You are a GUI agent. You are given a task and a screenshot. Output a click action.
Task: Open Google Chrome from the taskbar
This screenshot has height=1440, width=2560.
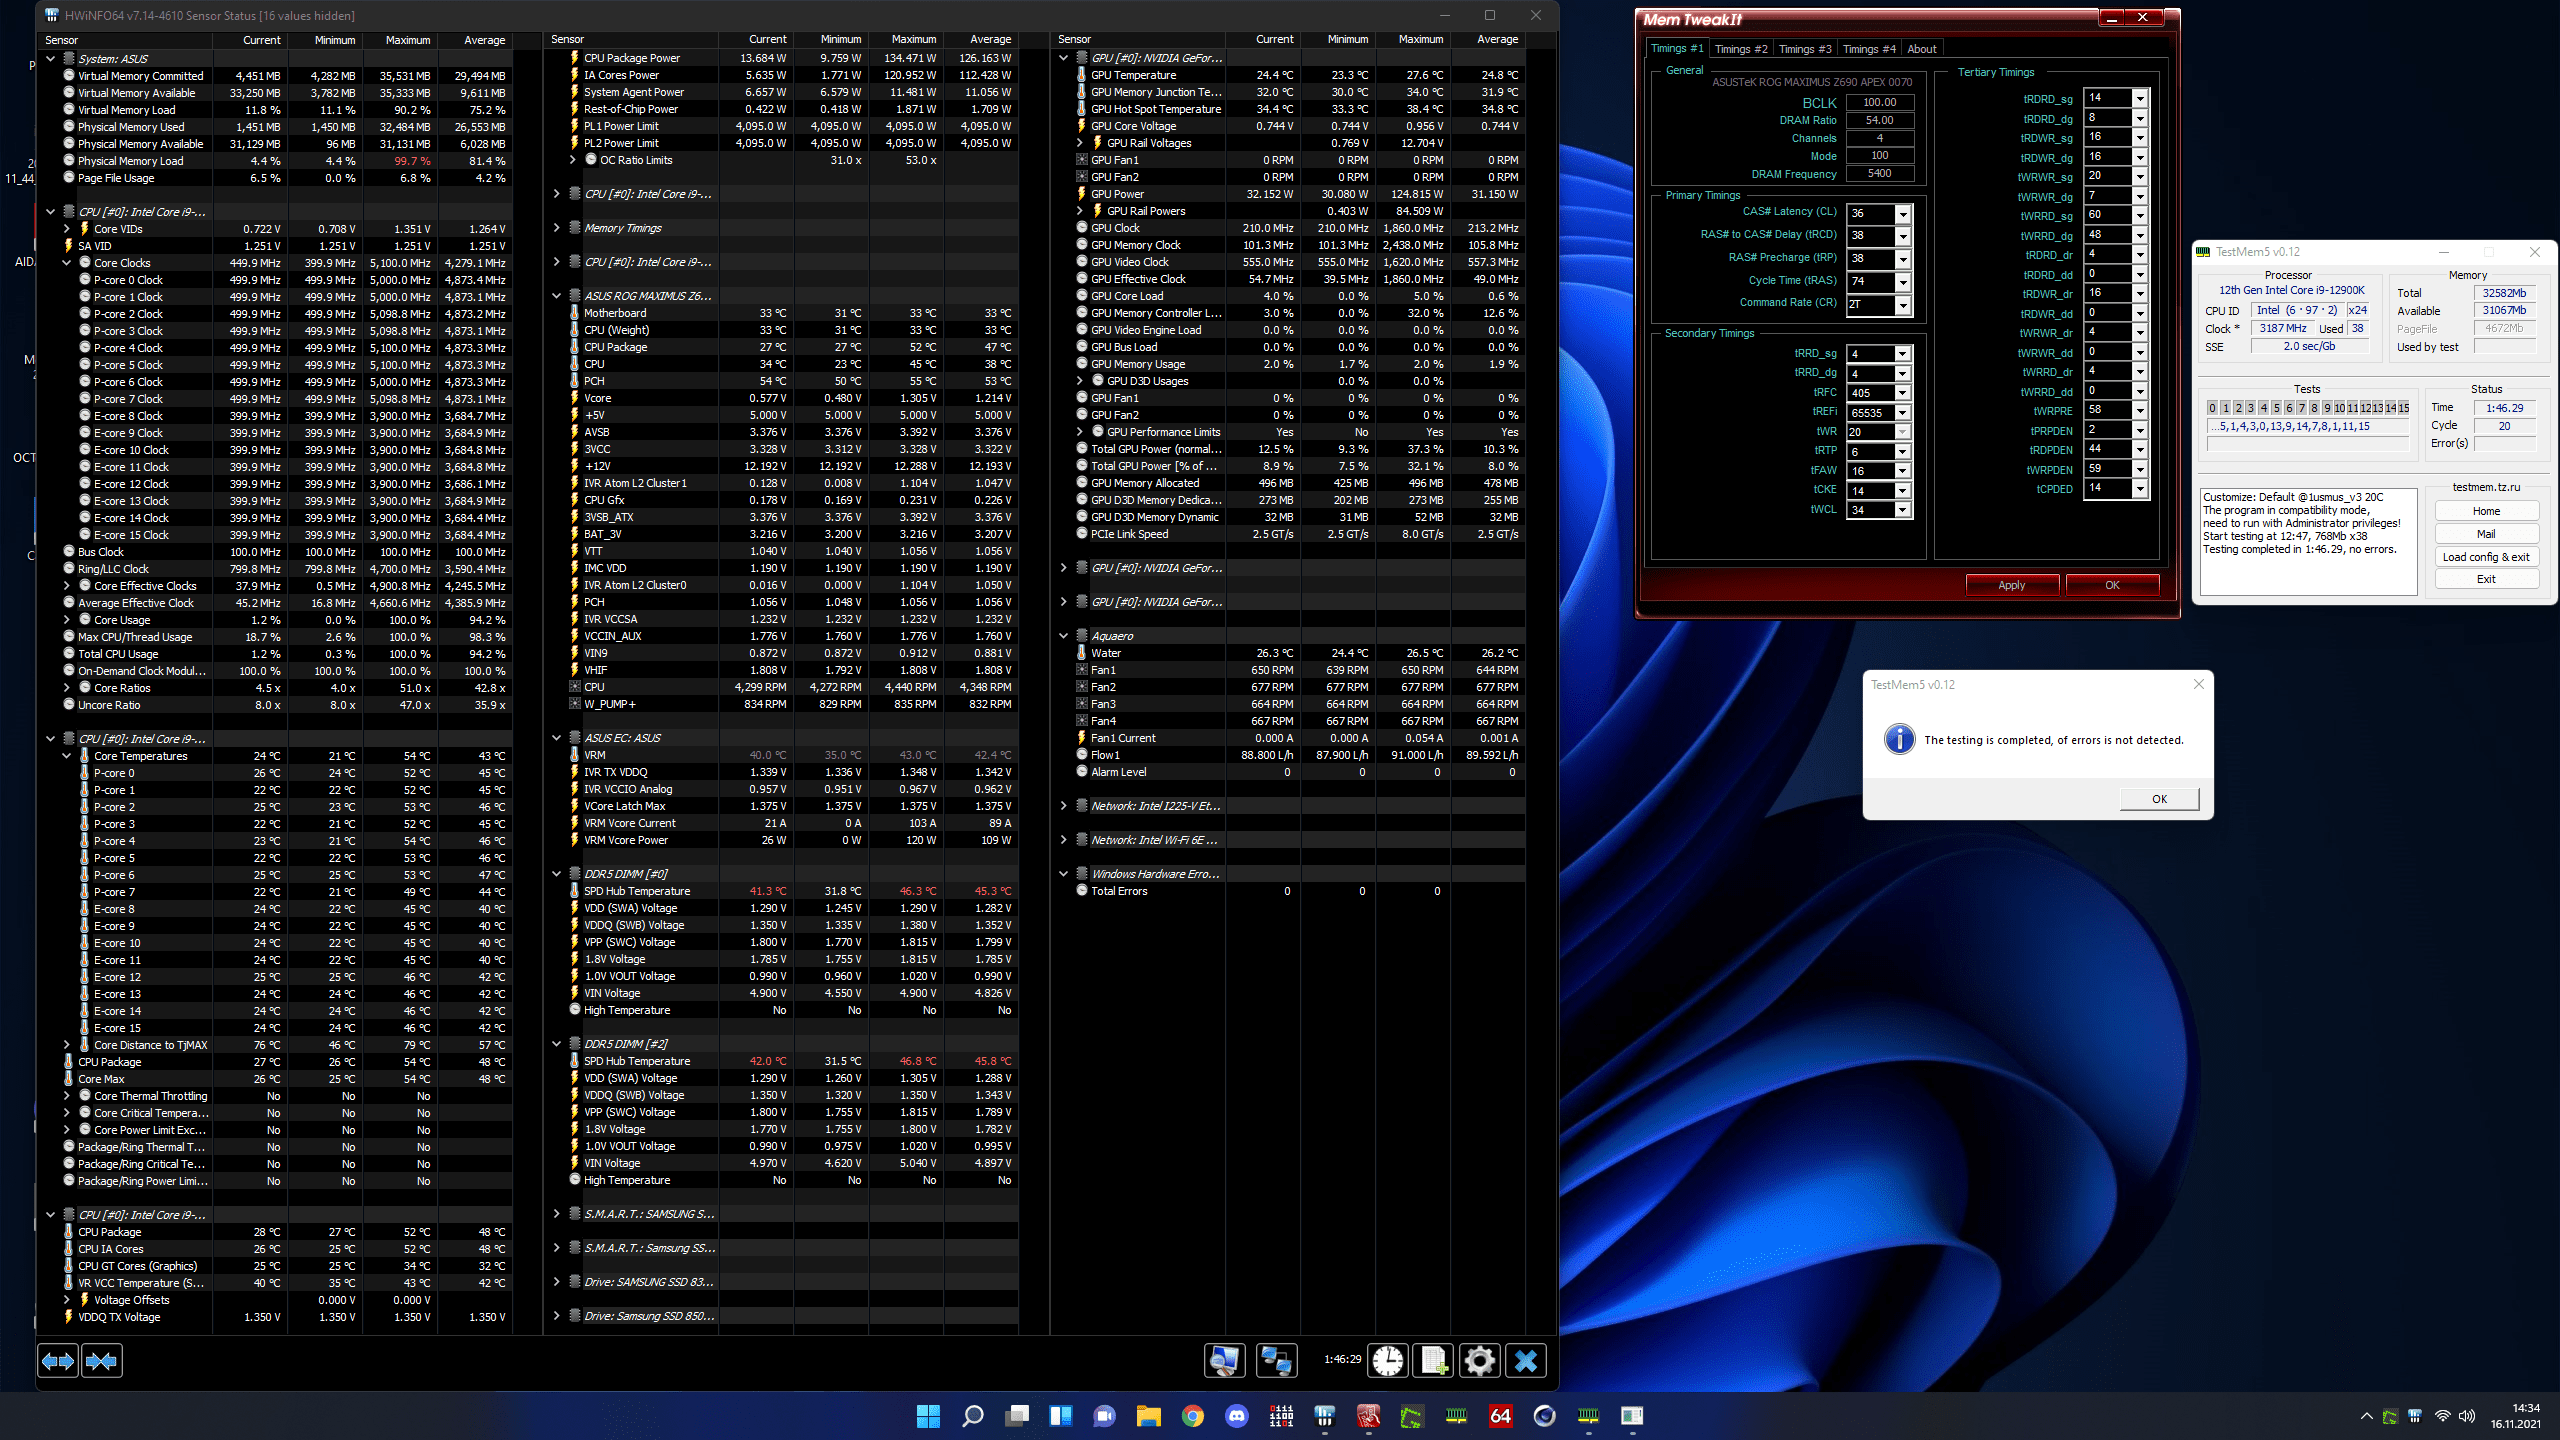[x=1192, y=1416]
